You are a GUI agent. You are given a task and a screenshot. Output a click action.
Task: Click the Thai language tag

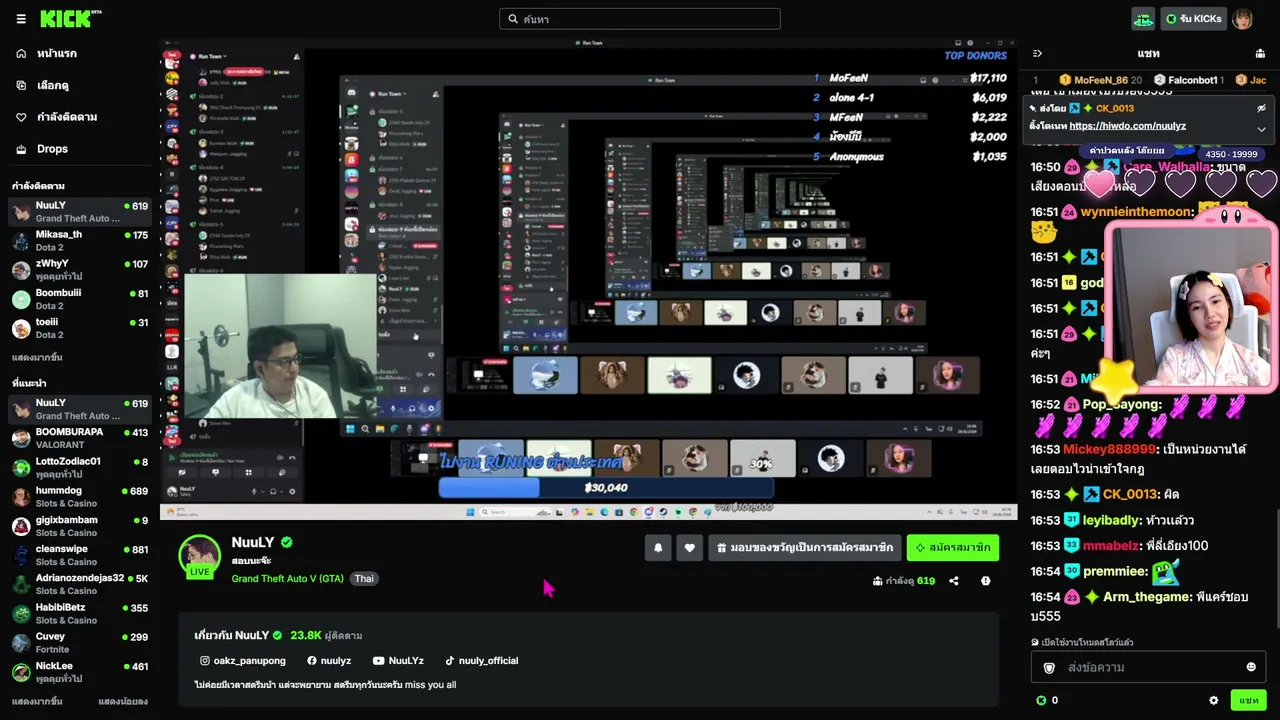click(x=364, y=579)
